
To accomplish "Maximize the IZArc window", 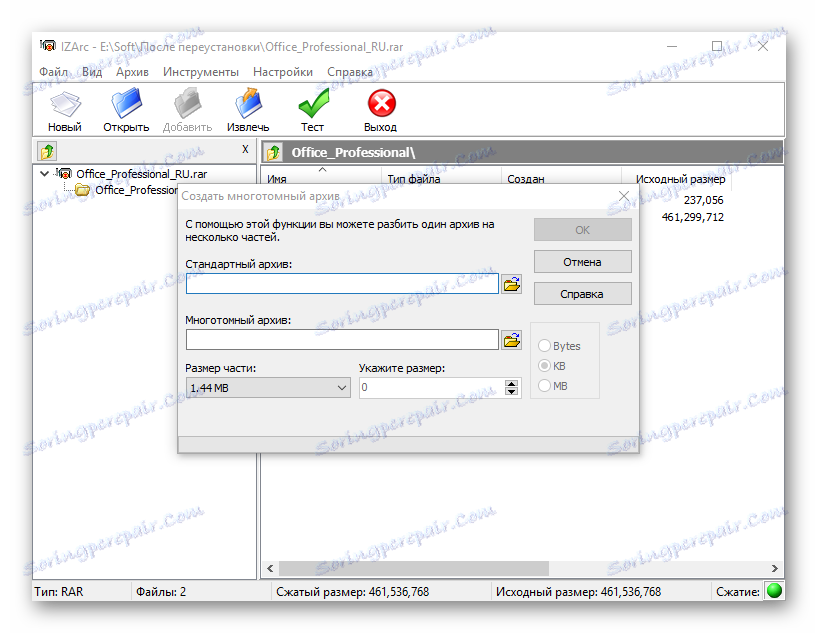I will coord(717,46).
